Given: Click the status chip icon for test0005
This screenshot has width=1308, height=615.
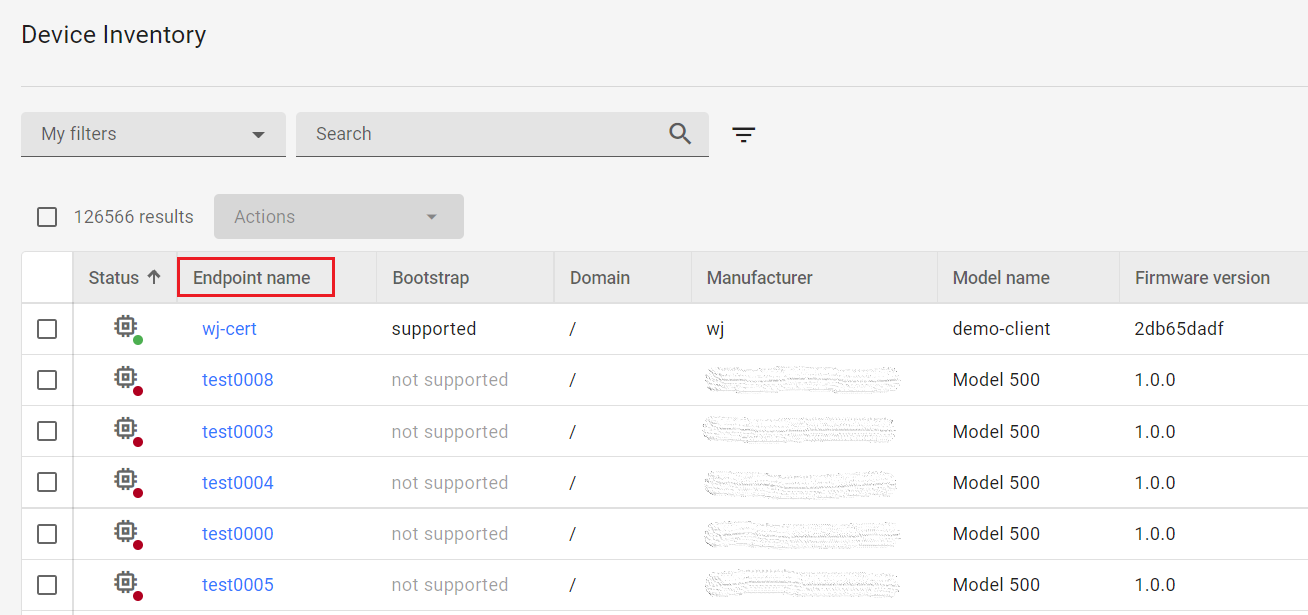Looking at the screenshot, I should tap(127, 585).
